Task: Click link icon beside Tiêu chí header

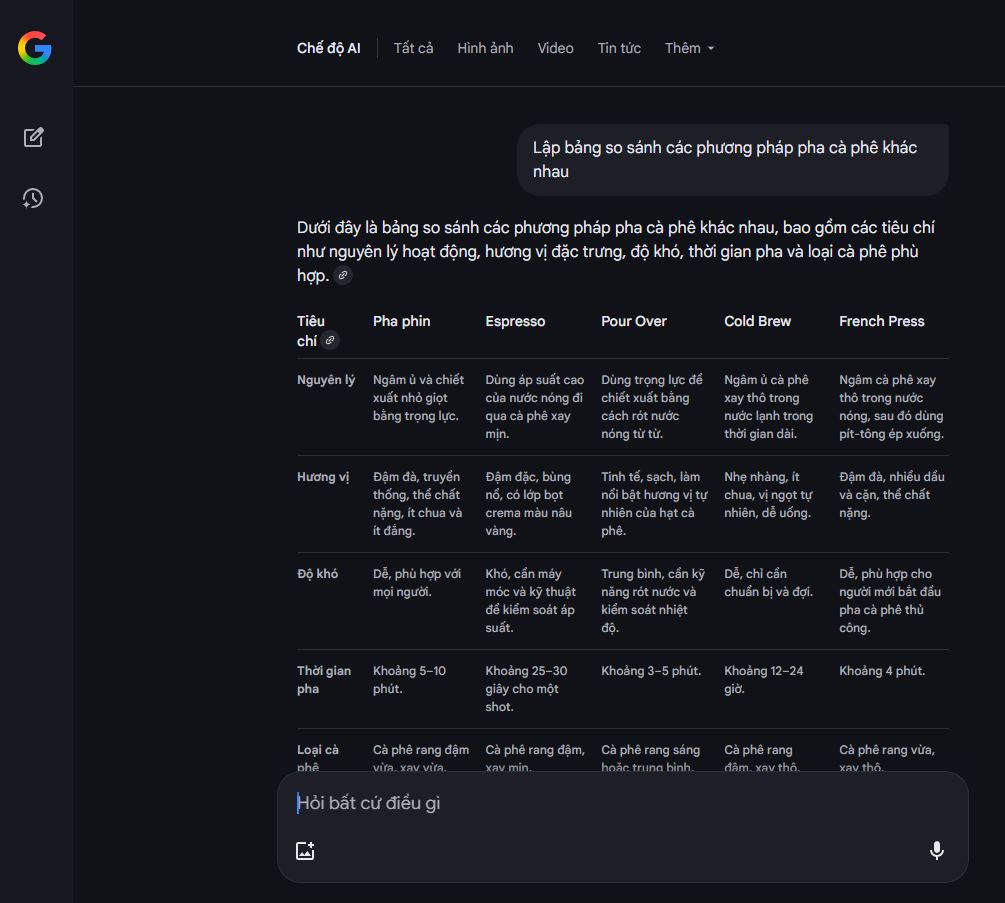Action: pyautogui.click(x=330, y=341)
